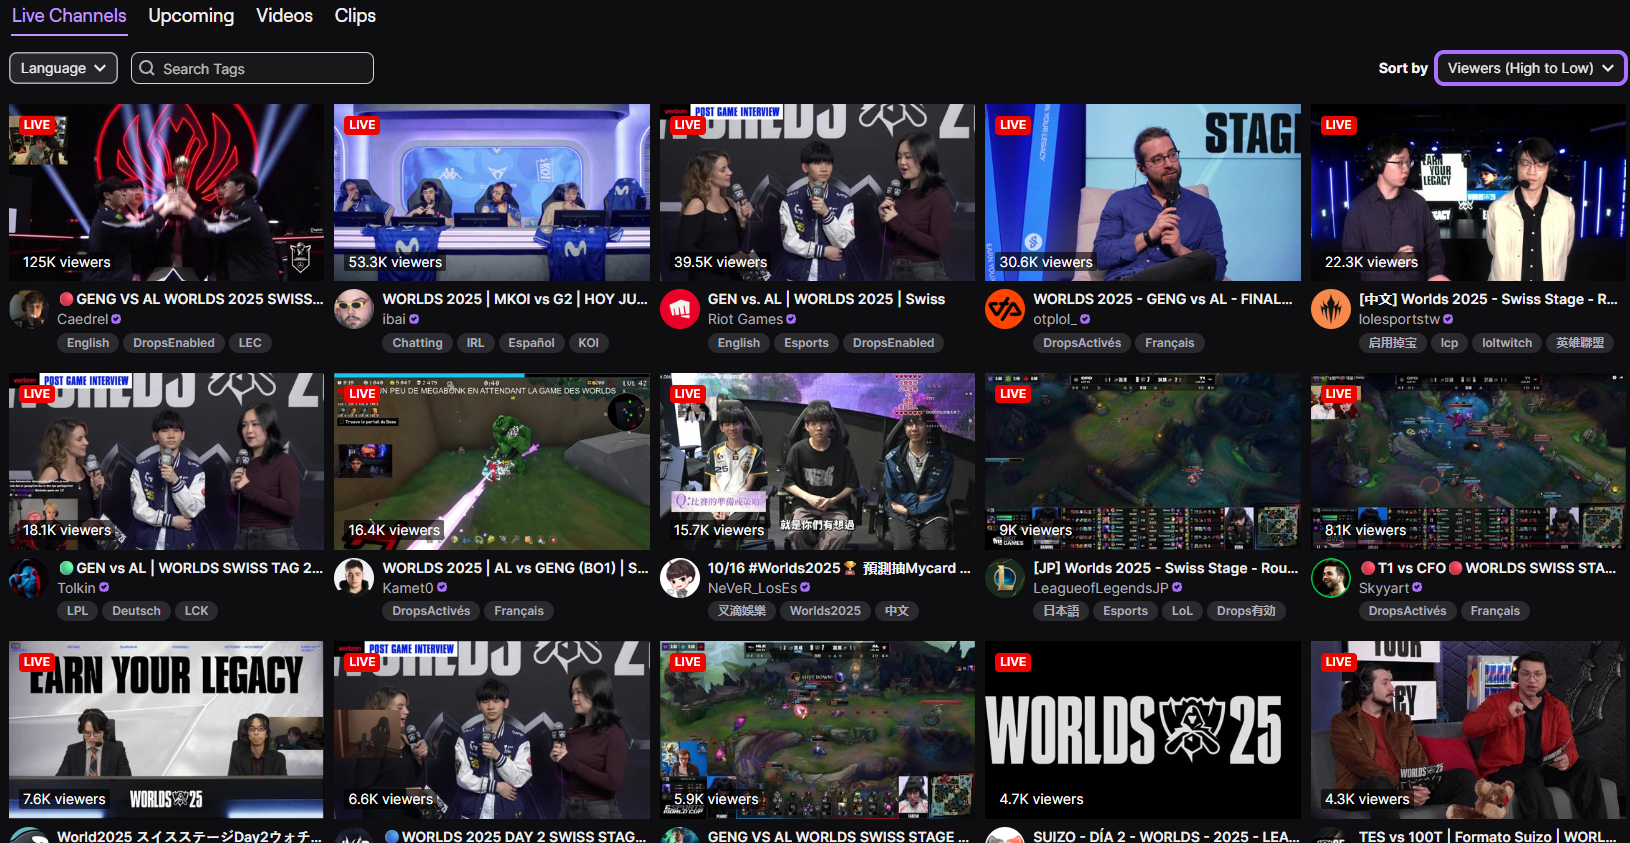Filter by English tag under Riot Games

pos(739,343)
